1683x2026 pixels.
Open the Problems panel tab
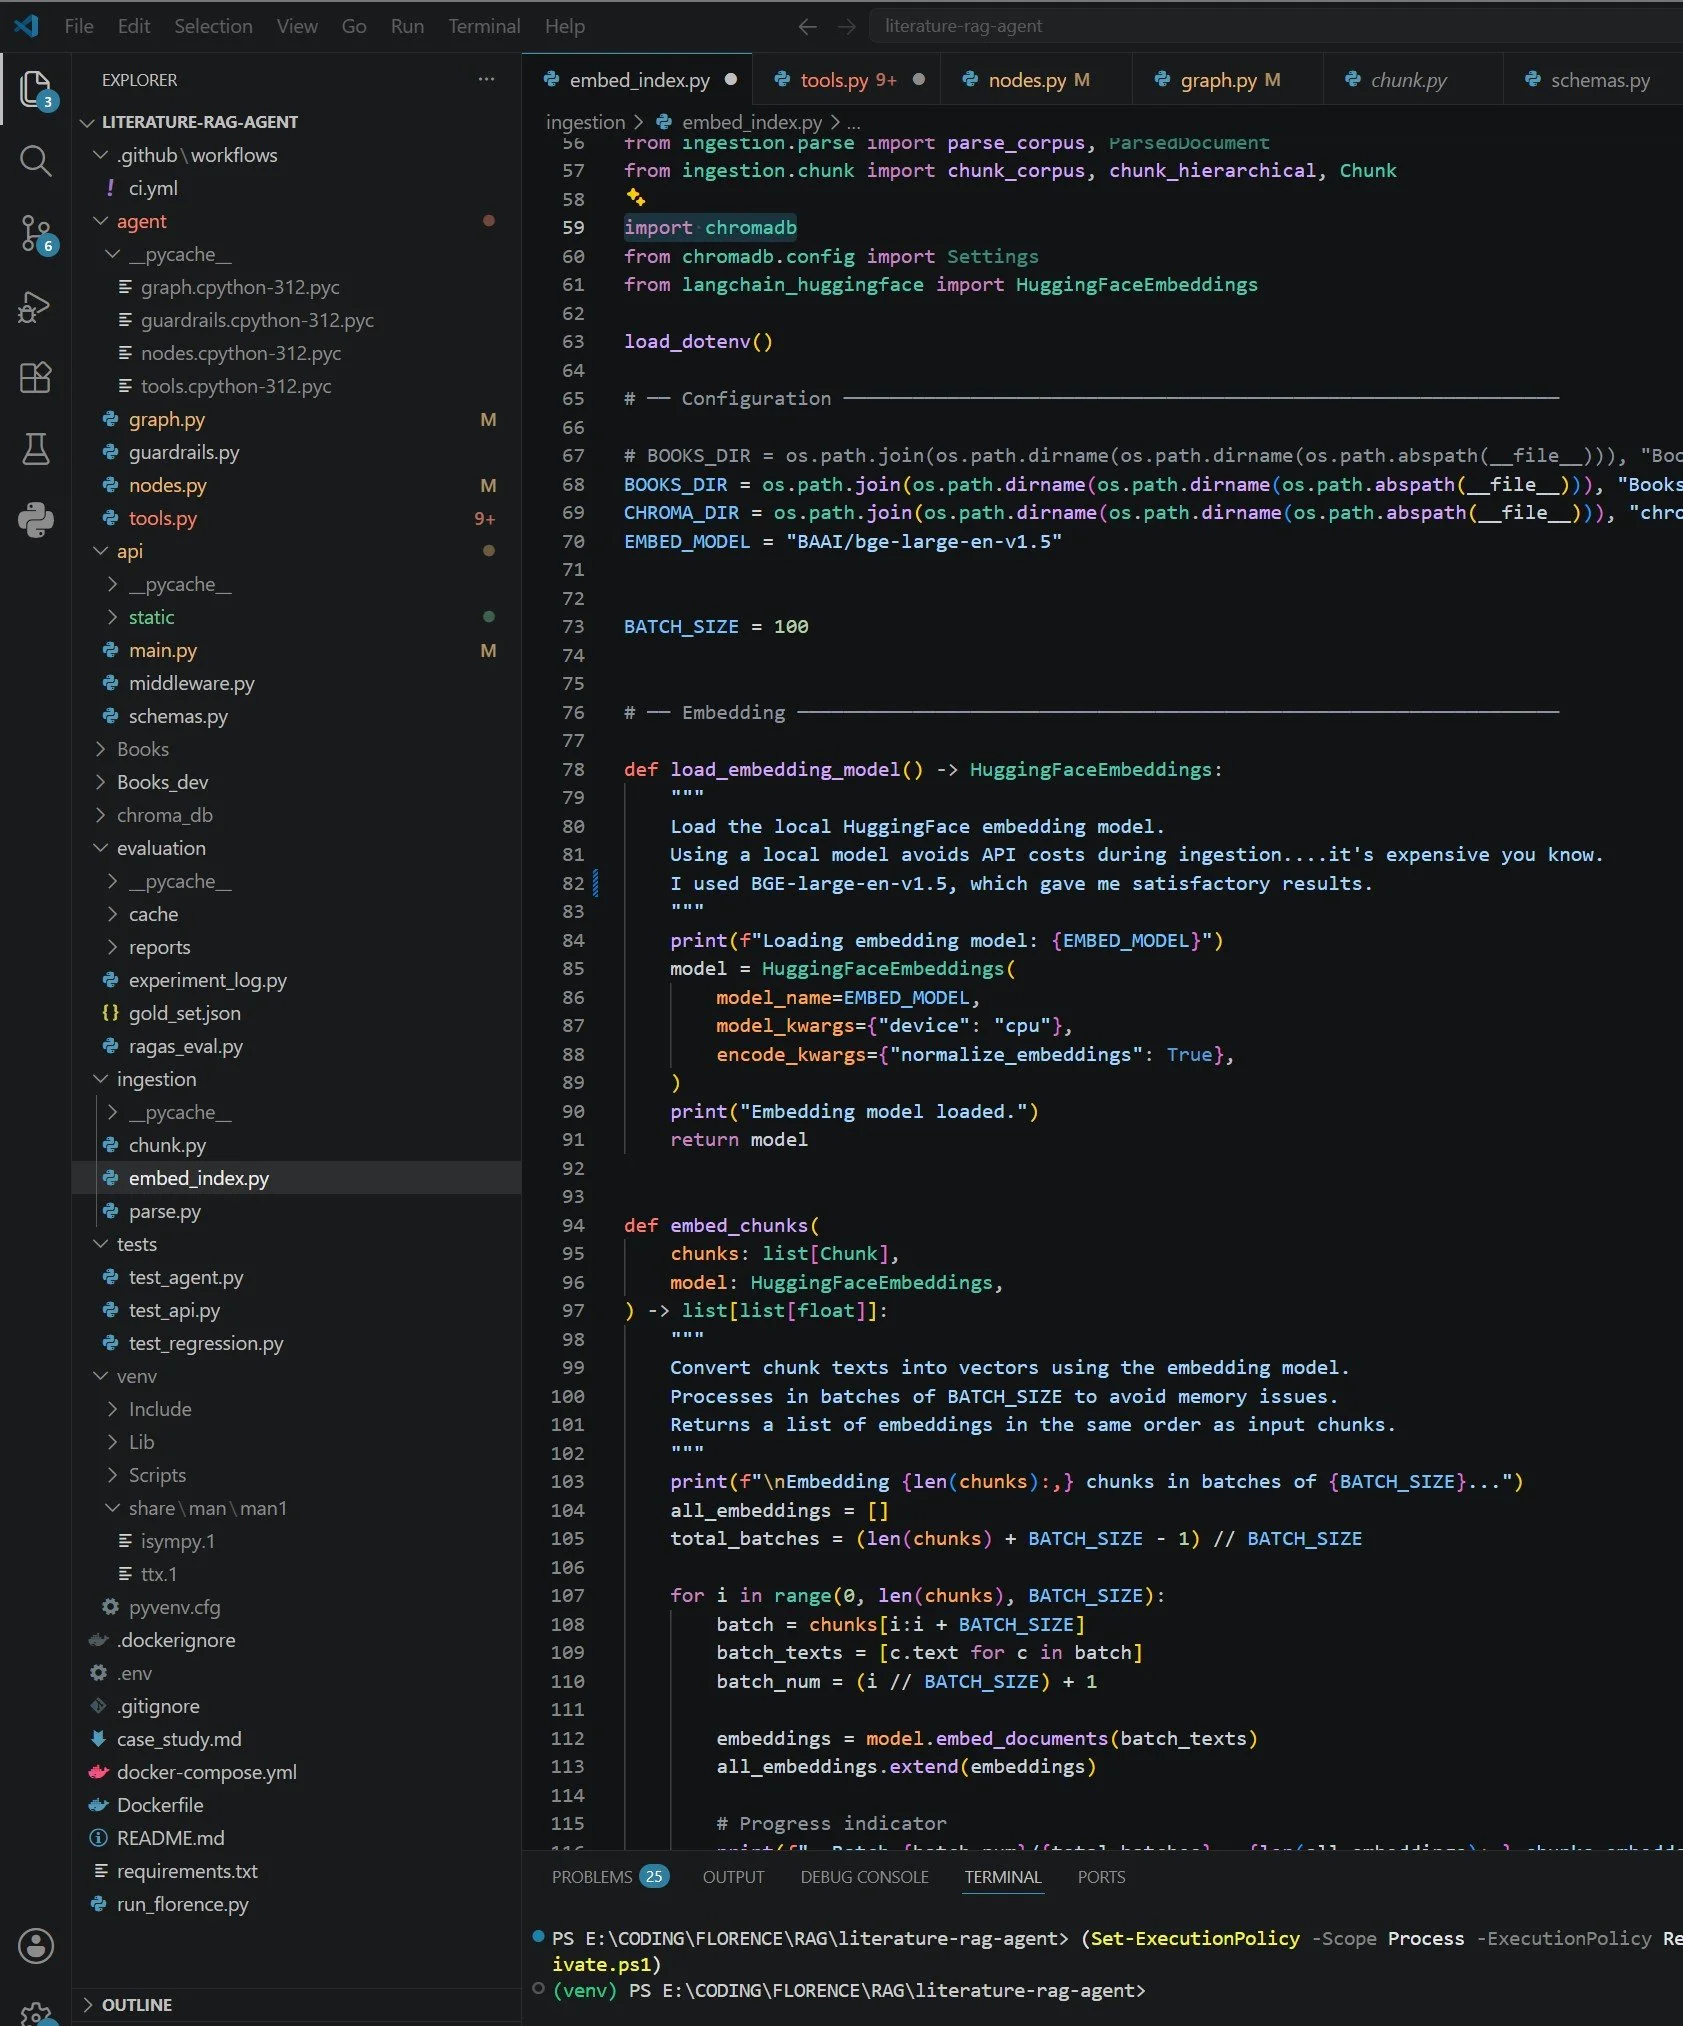tap(610, 1877)
